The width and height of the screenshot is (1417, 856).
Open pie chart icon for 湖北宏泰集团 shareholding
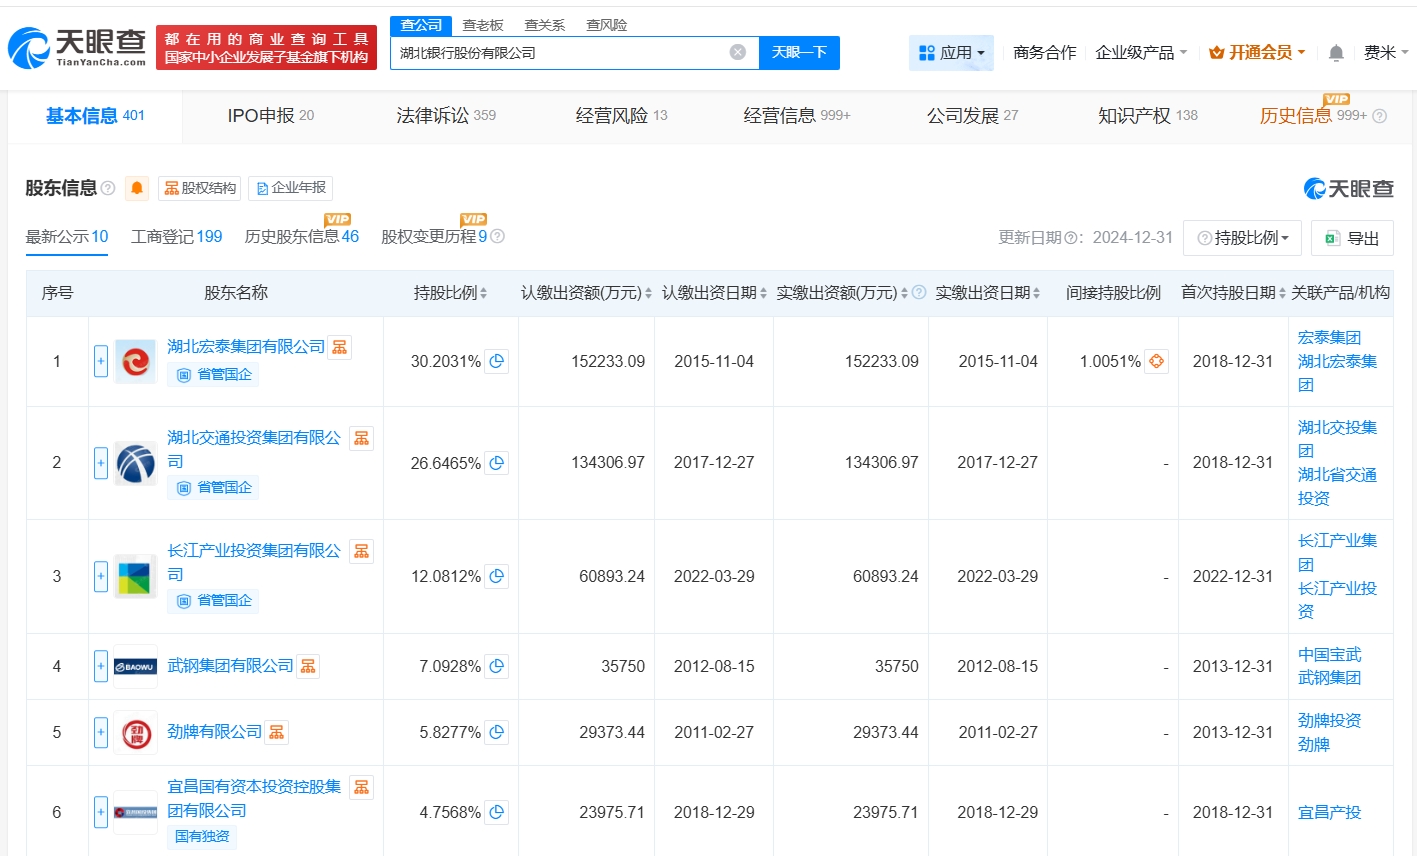coord(497,361)
